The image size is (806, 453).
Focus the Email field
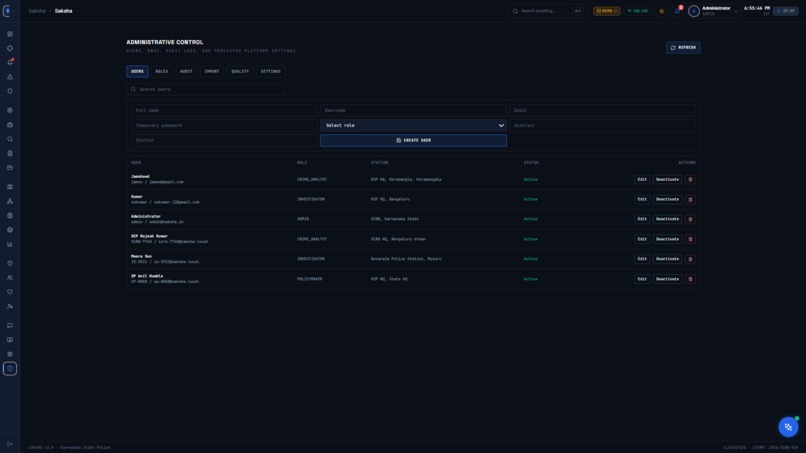tap(602, 111)
